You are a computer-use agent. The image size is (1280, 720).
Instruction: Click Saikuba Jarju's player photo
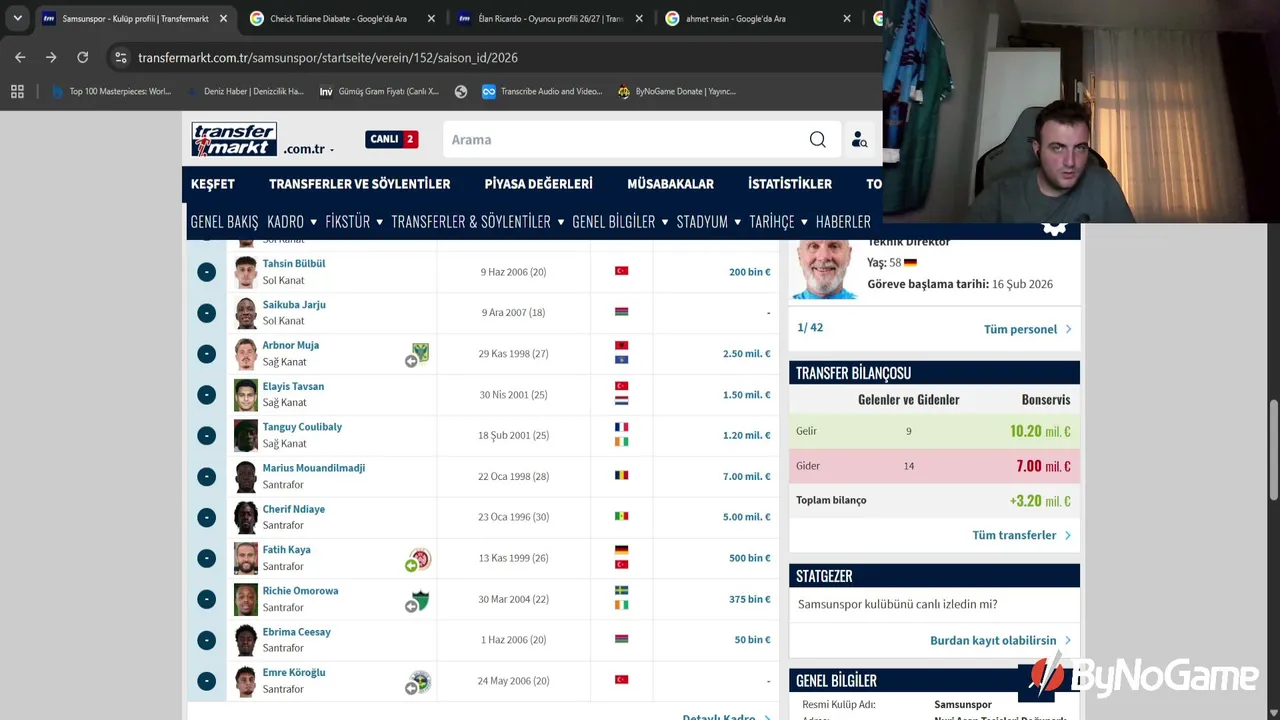coord(245,313)
